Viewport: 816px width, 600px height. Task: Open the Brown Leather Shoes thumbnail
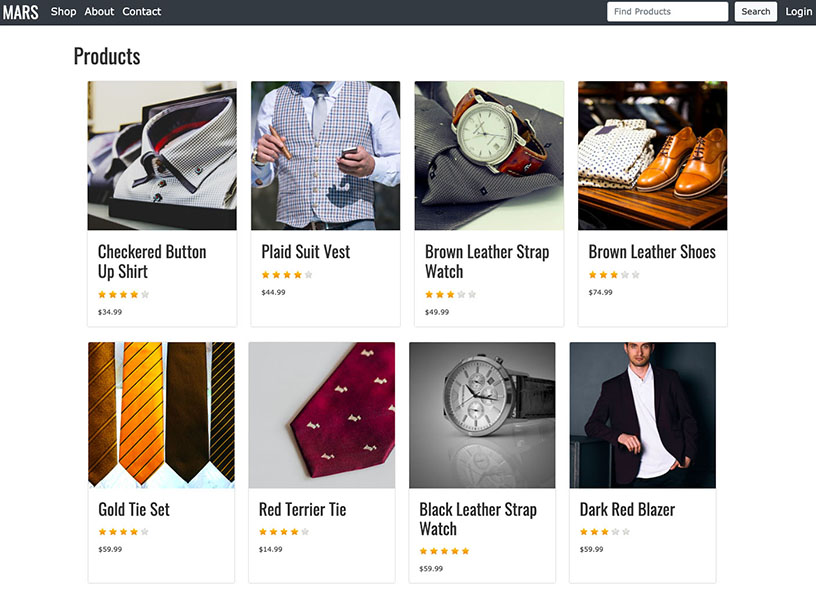(x=652, y=156)
